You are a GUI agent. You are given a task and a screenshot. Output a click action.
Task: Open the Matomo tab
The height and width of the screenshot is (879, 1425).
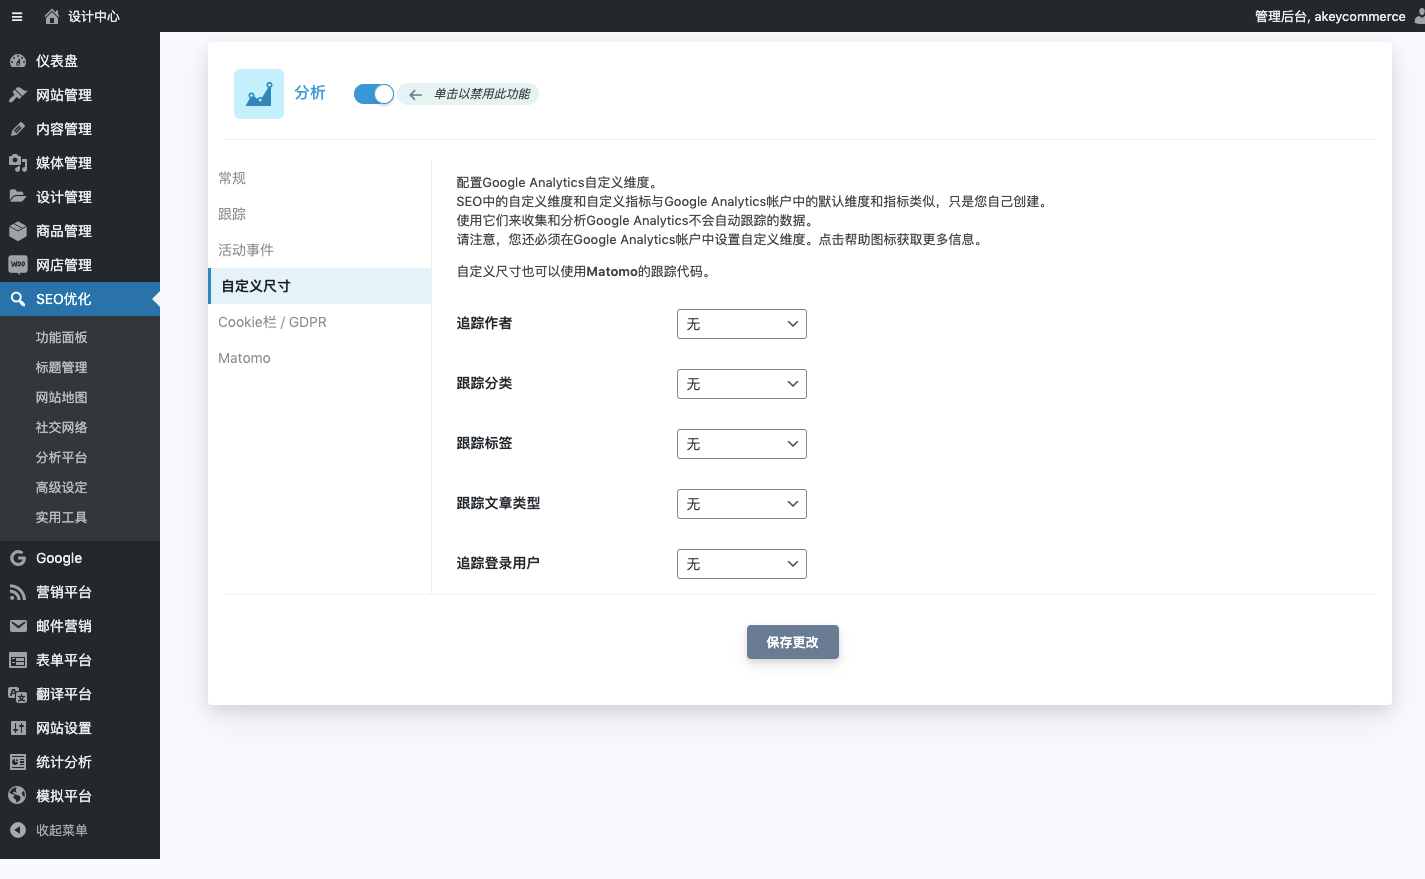(320, 358)
